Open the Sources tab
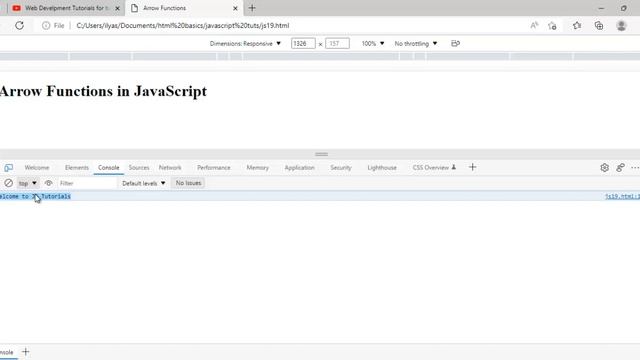640x360 pixels. pos(139,168)
